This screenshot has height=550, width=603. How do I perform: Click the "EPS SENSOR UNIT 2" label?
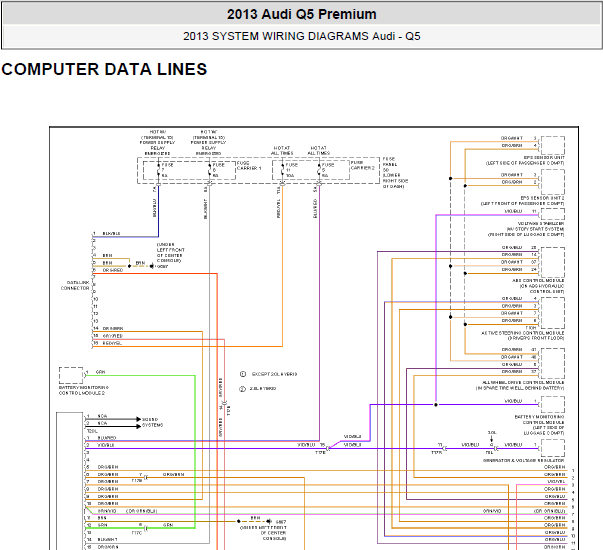pyautogui.click(x=522, y=201)
